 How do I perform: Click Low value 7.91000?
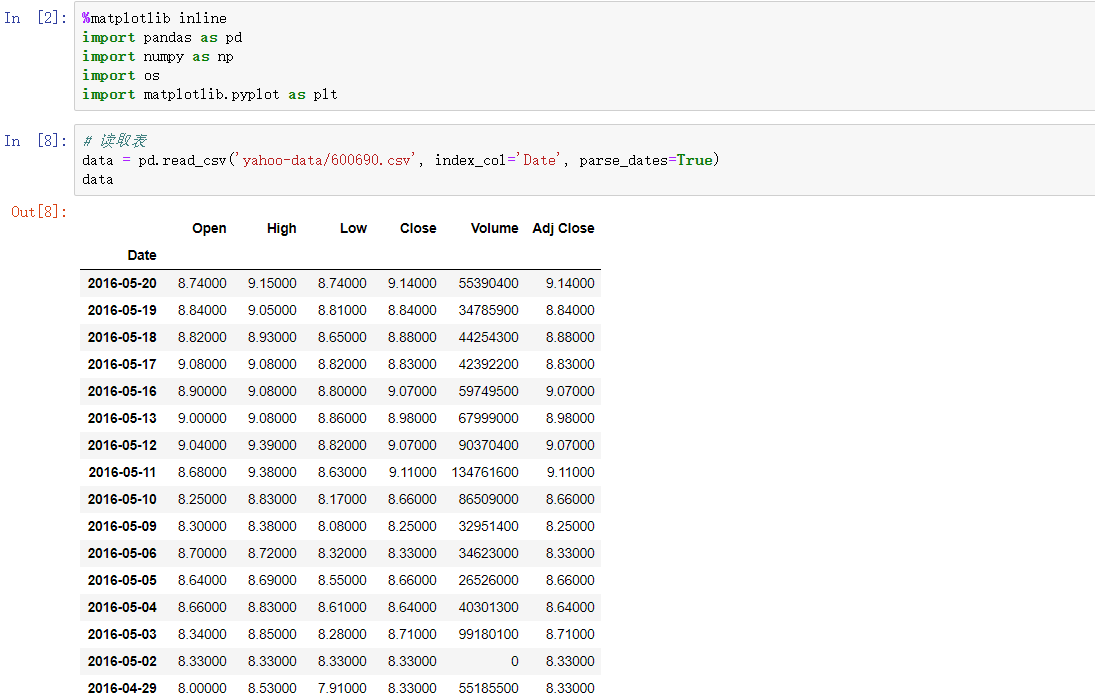click(x=342, y=688)
